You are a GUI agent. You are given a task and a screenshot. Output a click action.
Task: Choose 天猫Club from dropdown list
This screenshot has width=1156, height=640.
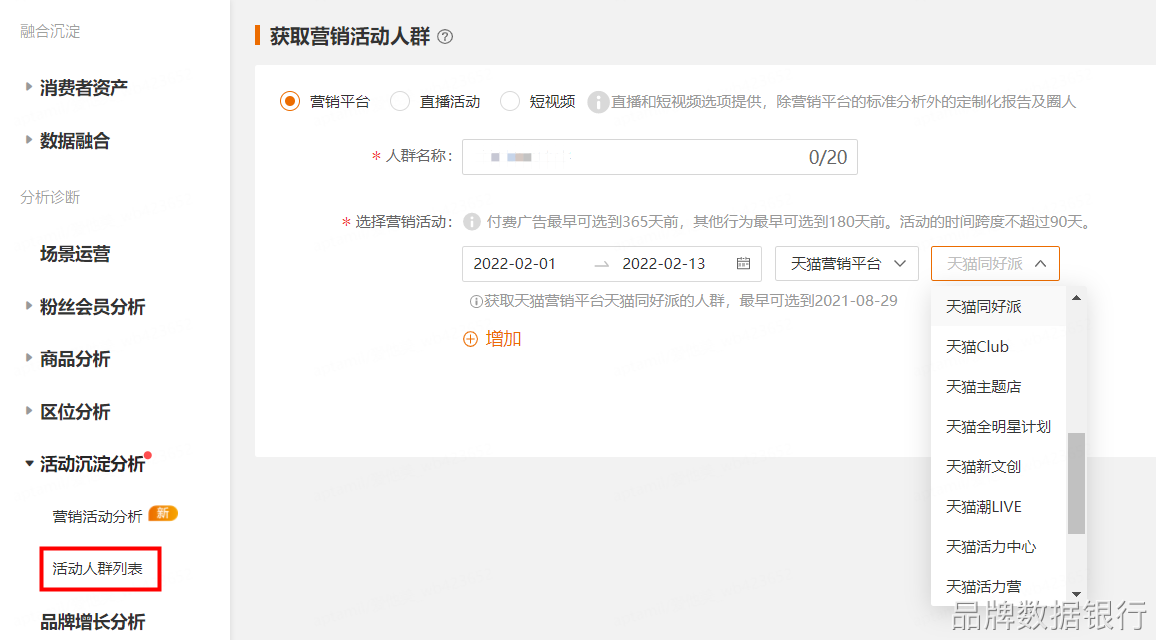pos(999,347)
